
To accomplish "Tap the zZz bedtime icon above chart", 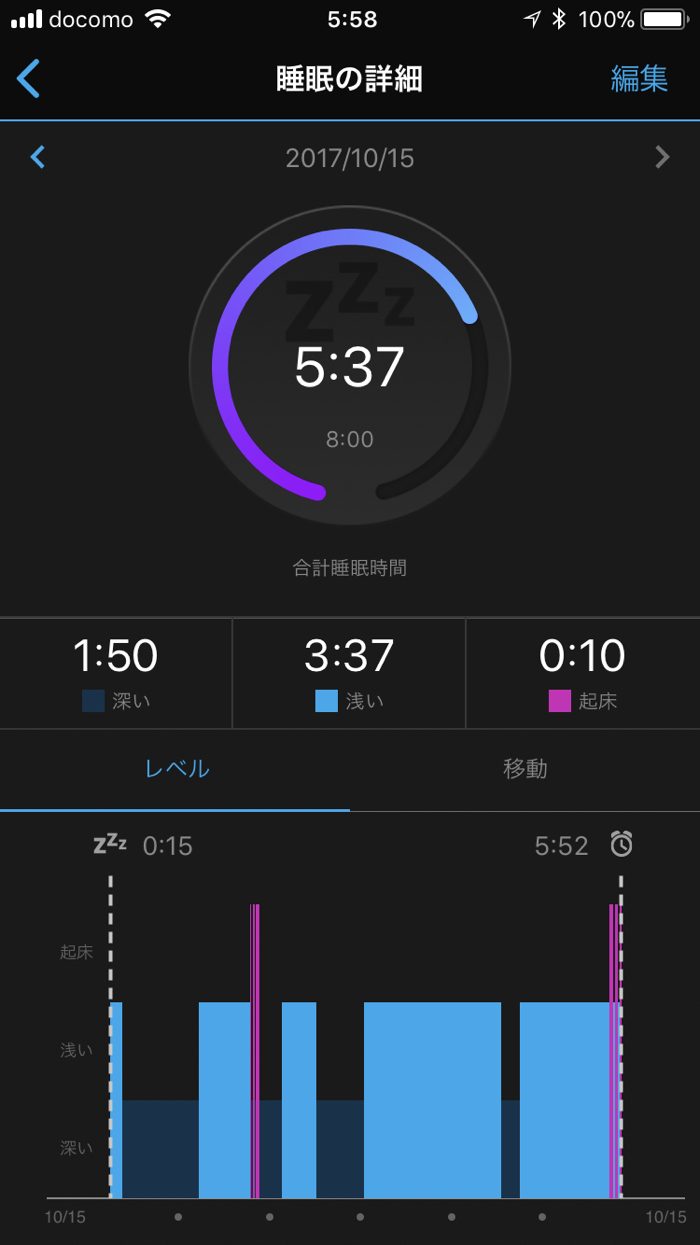I will point(110,845).
